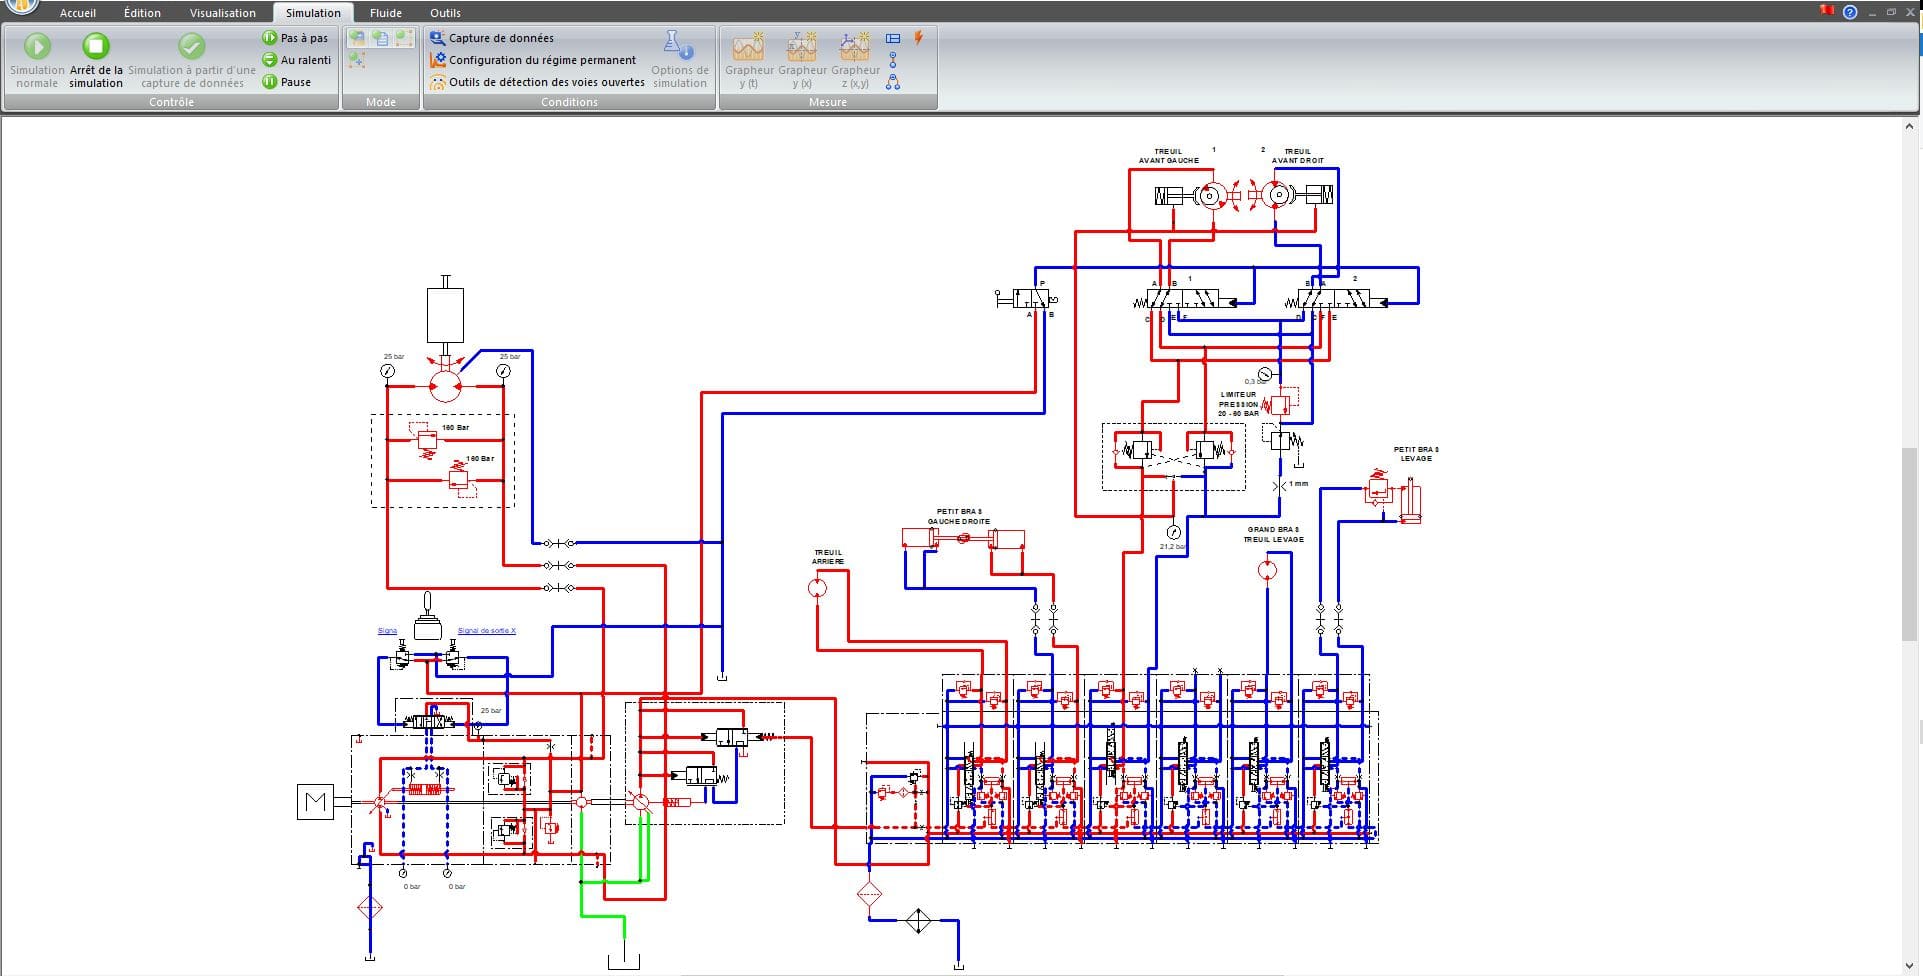
Task: Click the orange lightning bolt measure icon
Action: tap(918, 38)
